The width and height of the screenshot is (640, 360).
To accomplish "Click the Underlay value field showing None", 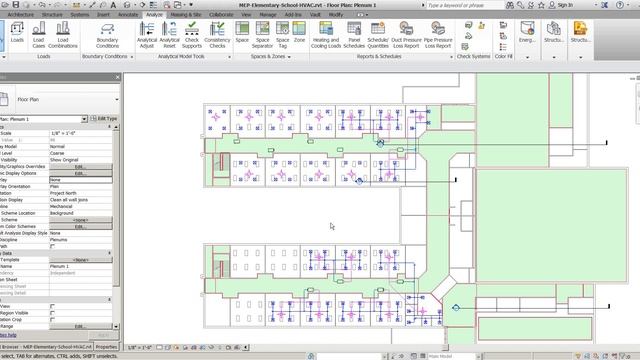I will 80,180.
